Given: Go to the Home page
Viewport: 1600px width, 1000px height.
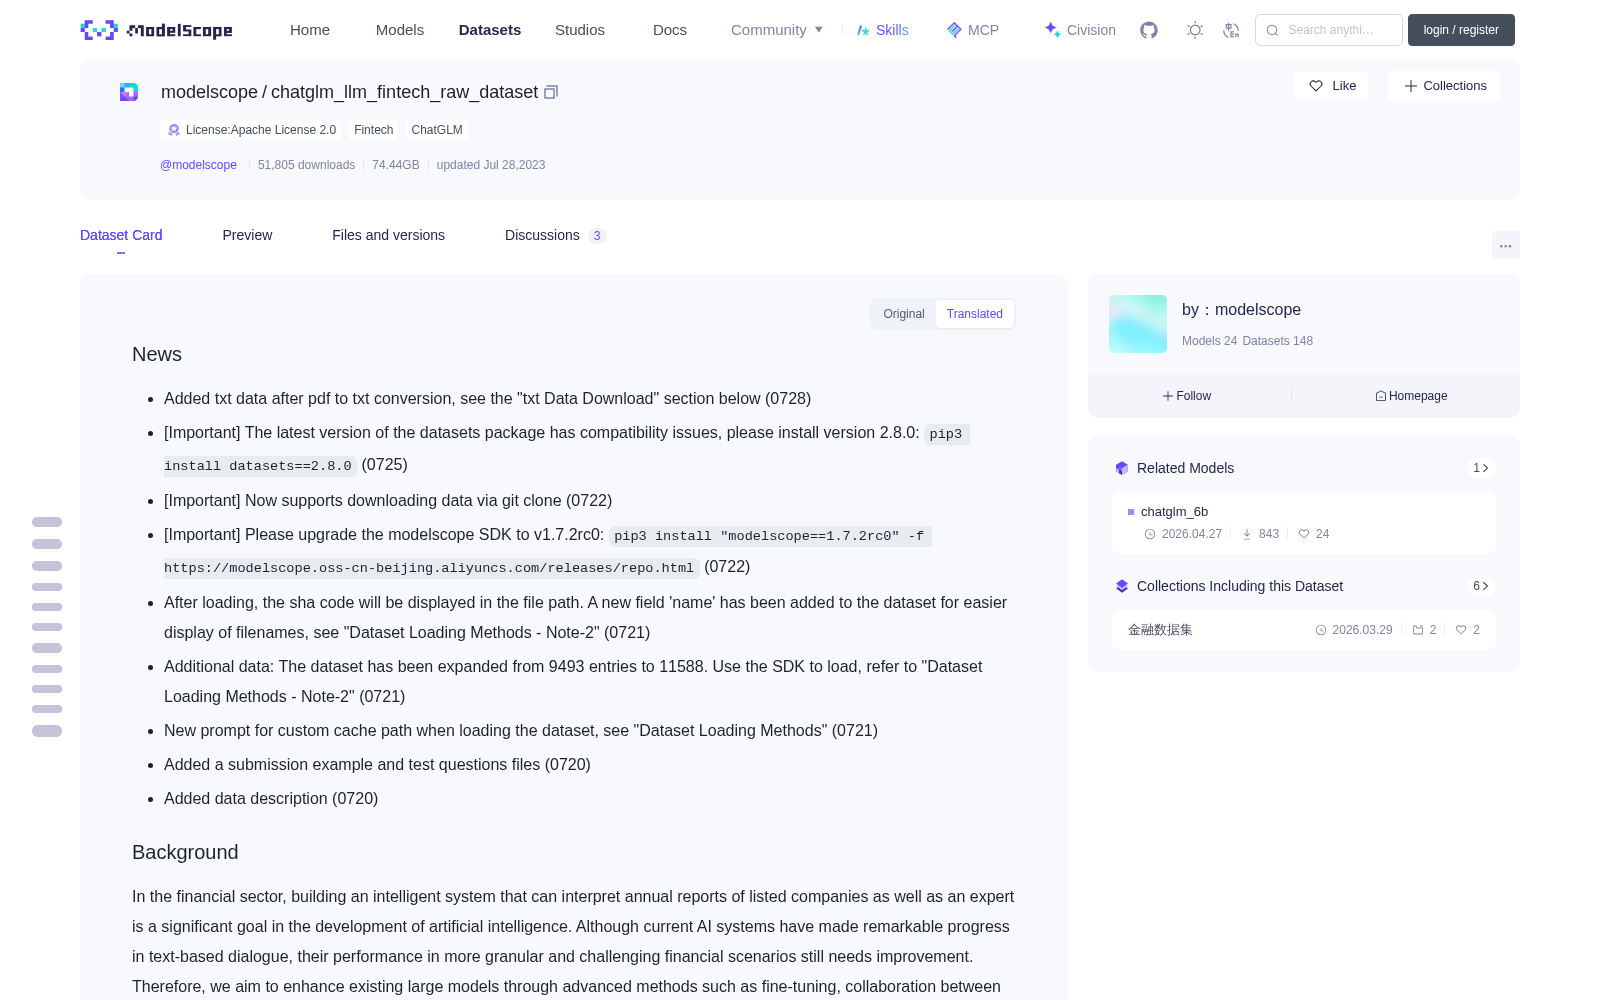Looking at the screenshot, I should click(310, 30).
